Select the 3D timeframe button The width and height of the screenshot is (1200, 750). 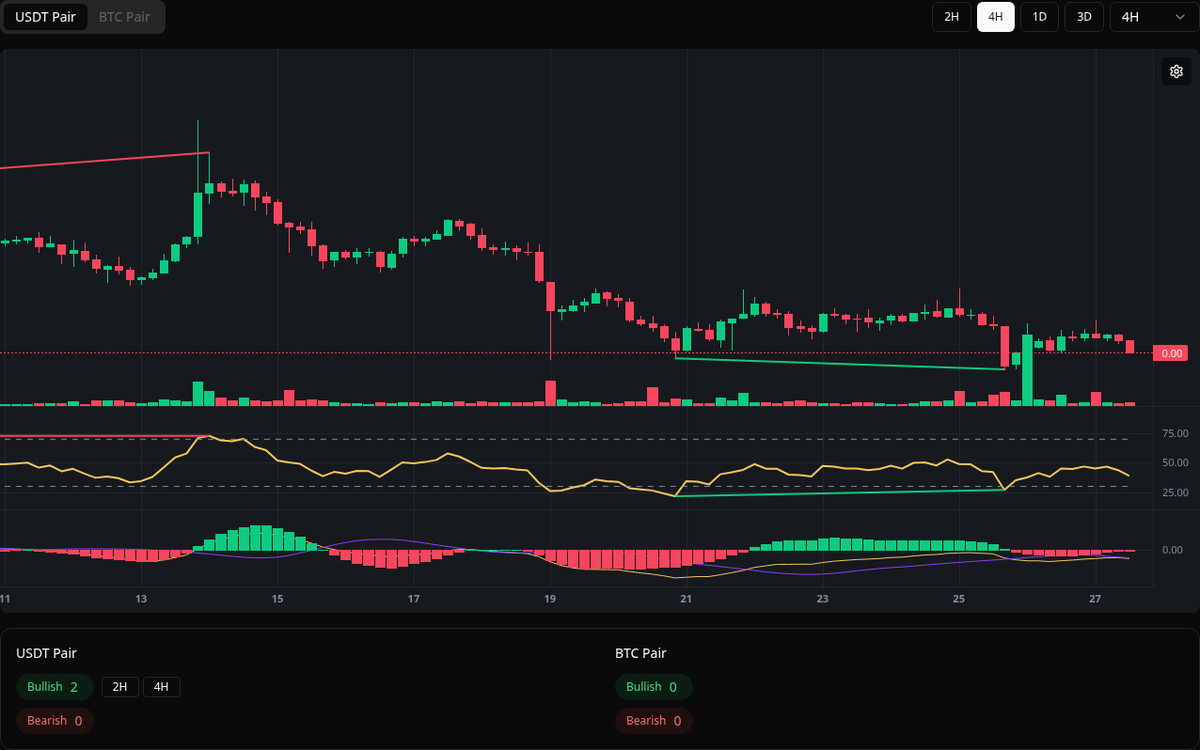[x=1083, y=16]
